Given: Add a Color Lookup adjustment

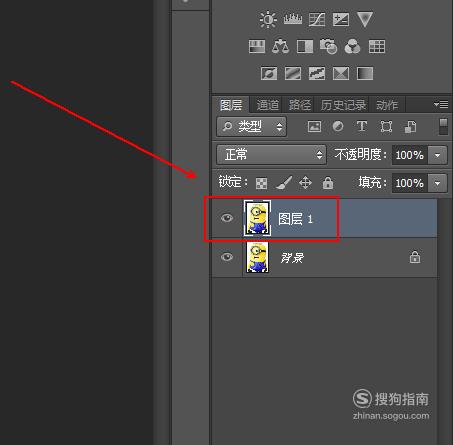Looking at the screenshot, I should (377, 47).
